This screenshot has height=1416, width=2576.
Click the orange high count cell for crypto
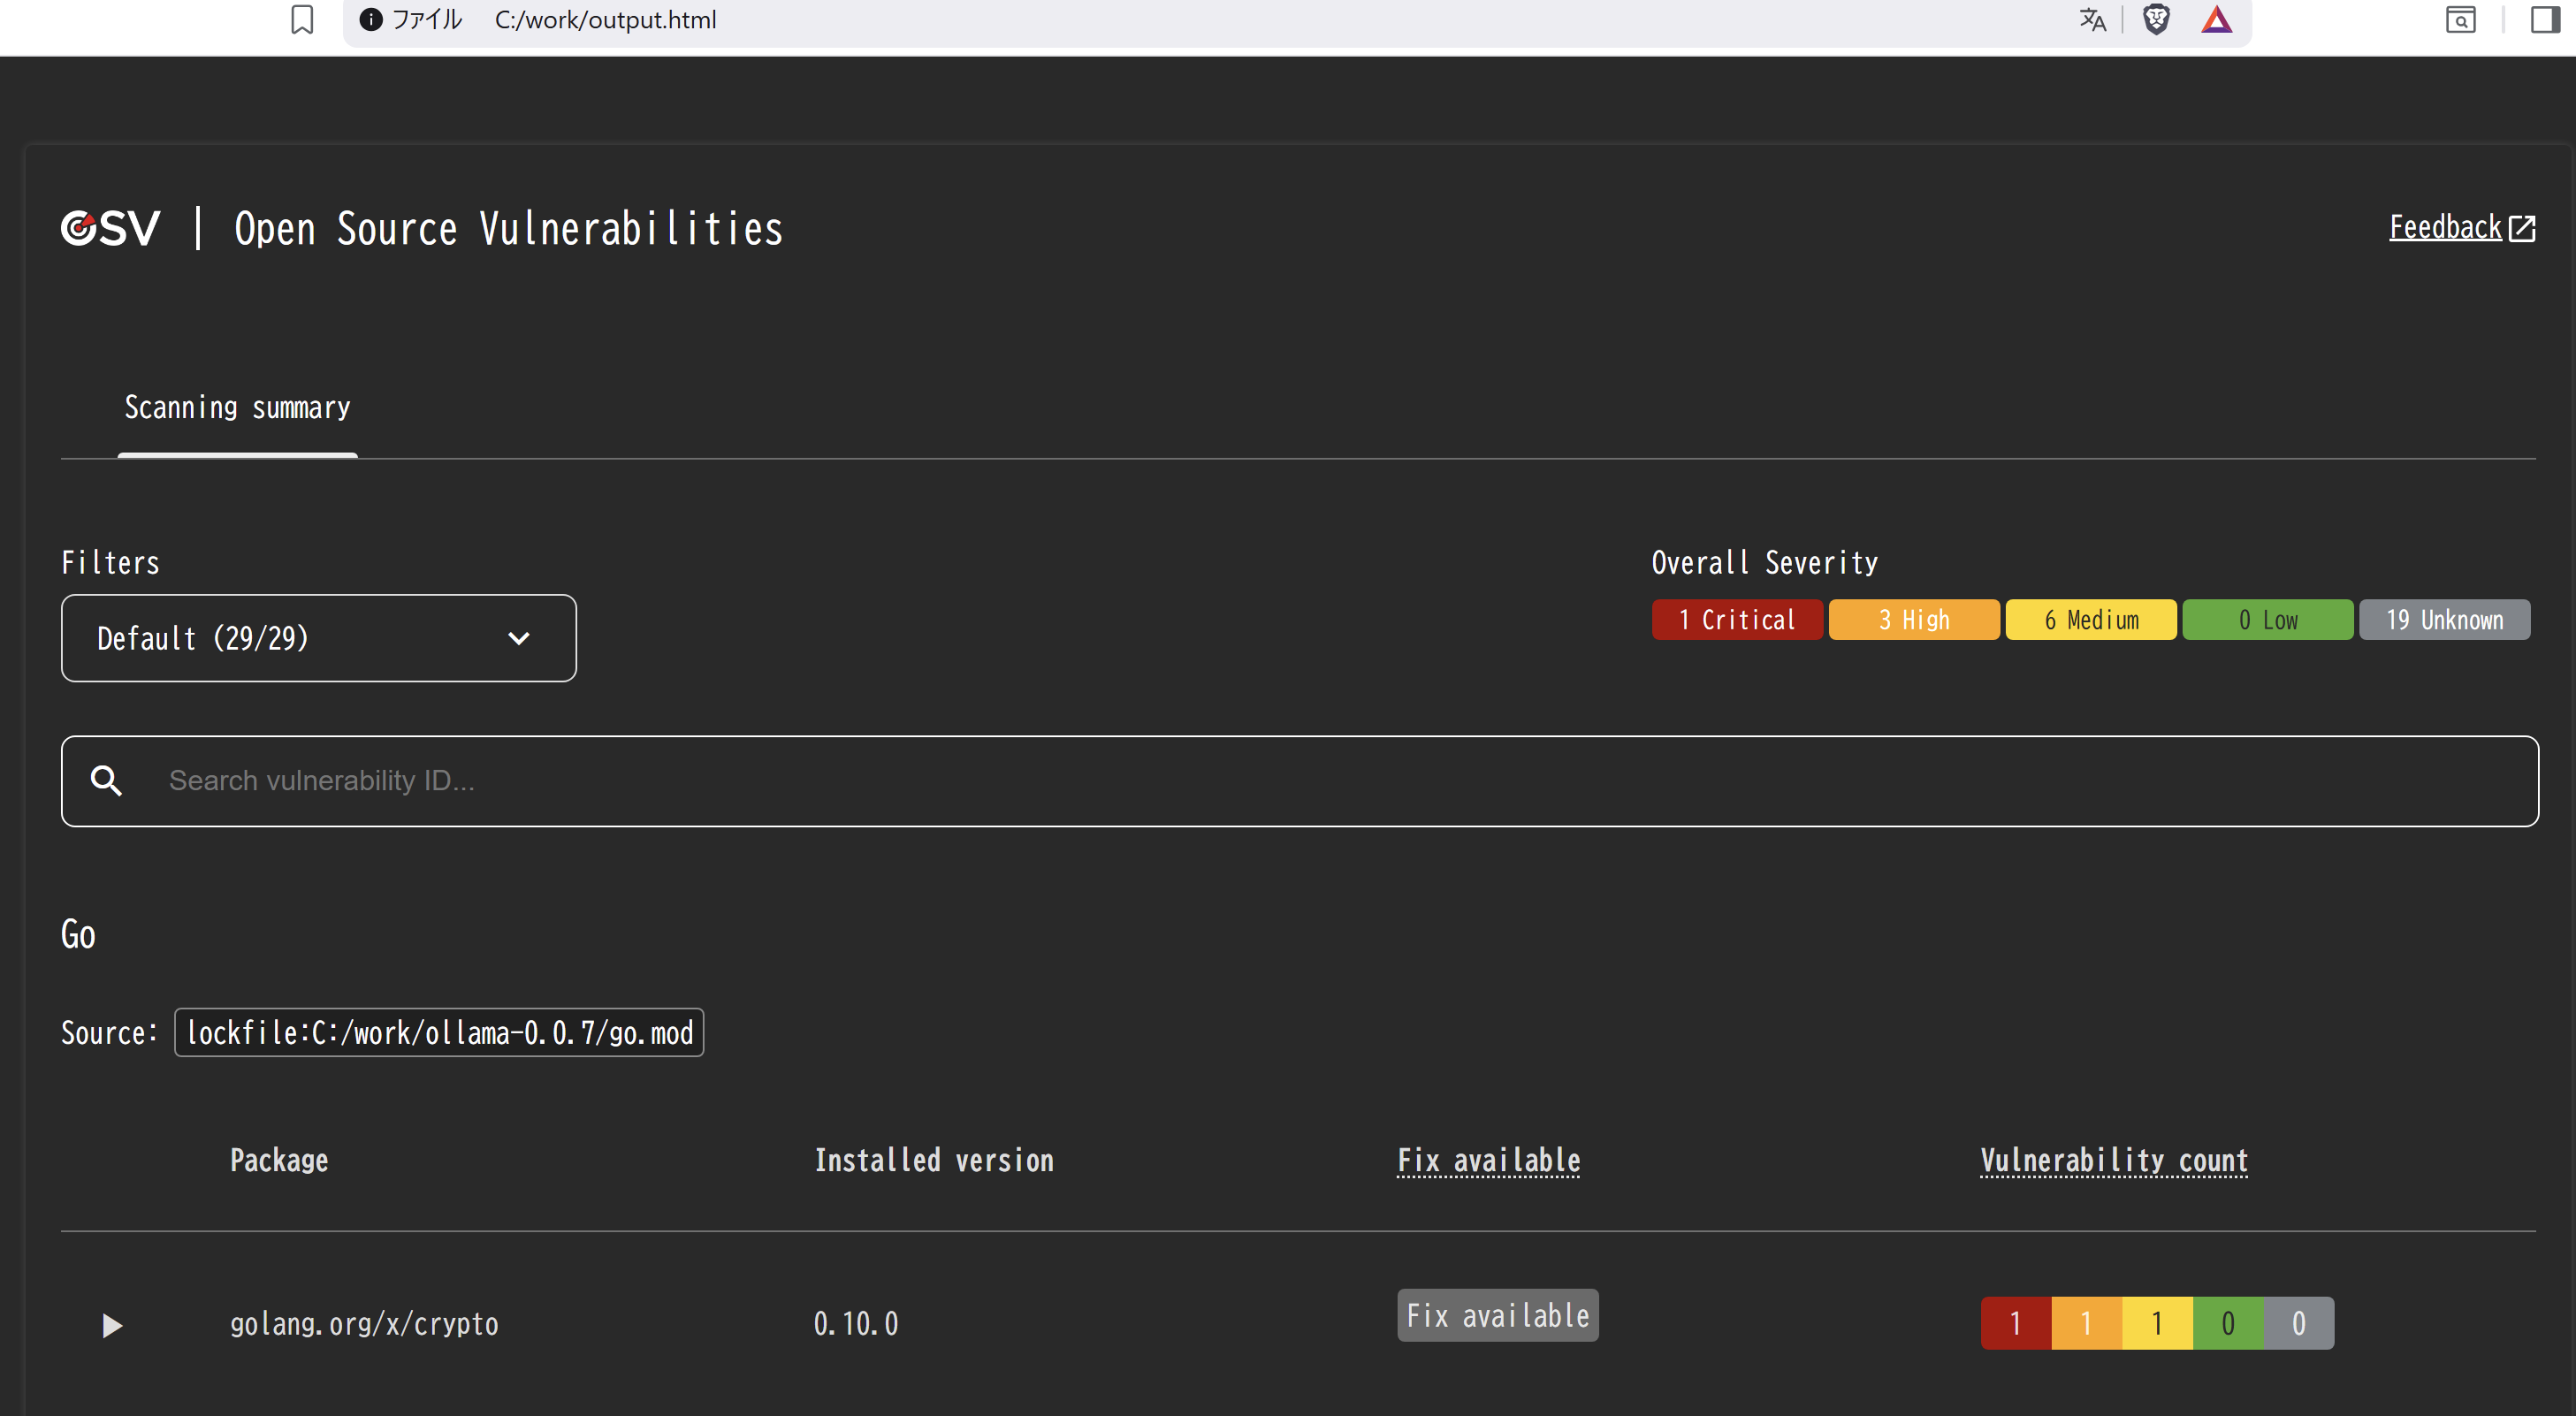pyautogui.click(x=2087, y=1324)
